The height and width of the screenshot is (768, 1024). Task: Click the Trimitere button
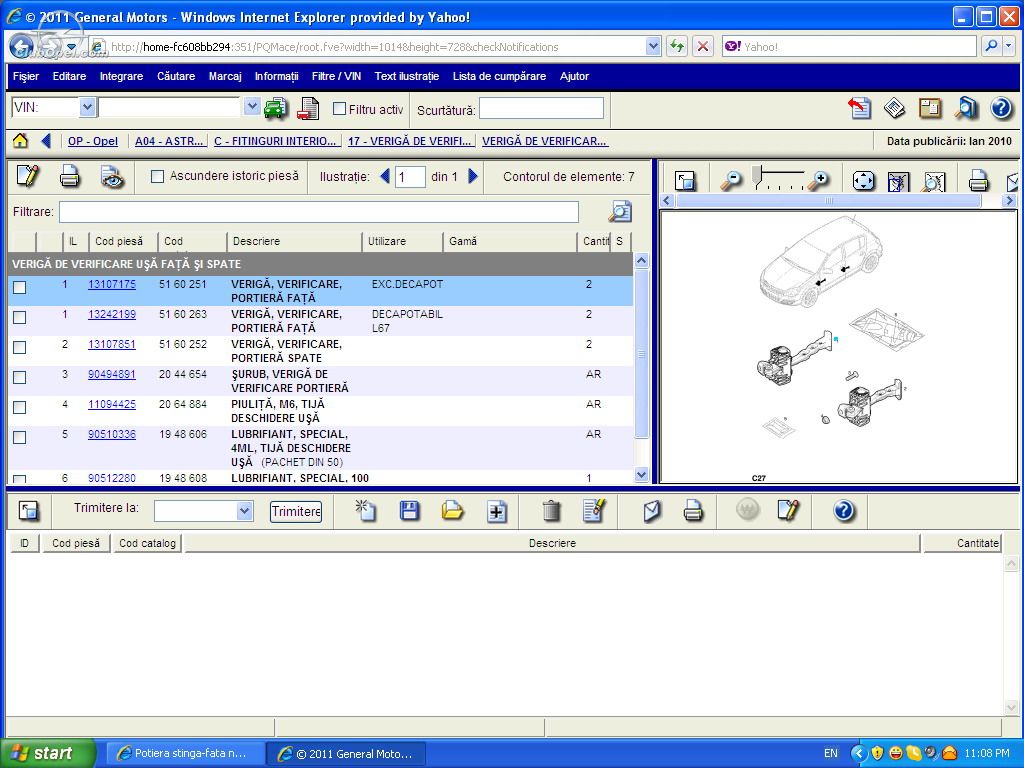pos(296,511)
